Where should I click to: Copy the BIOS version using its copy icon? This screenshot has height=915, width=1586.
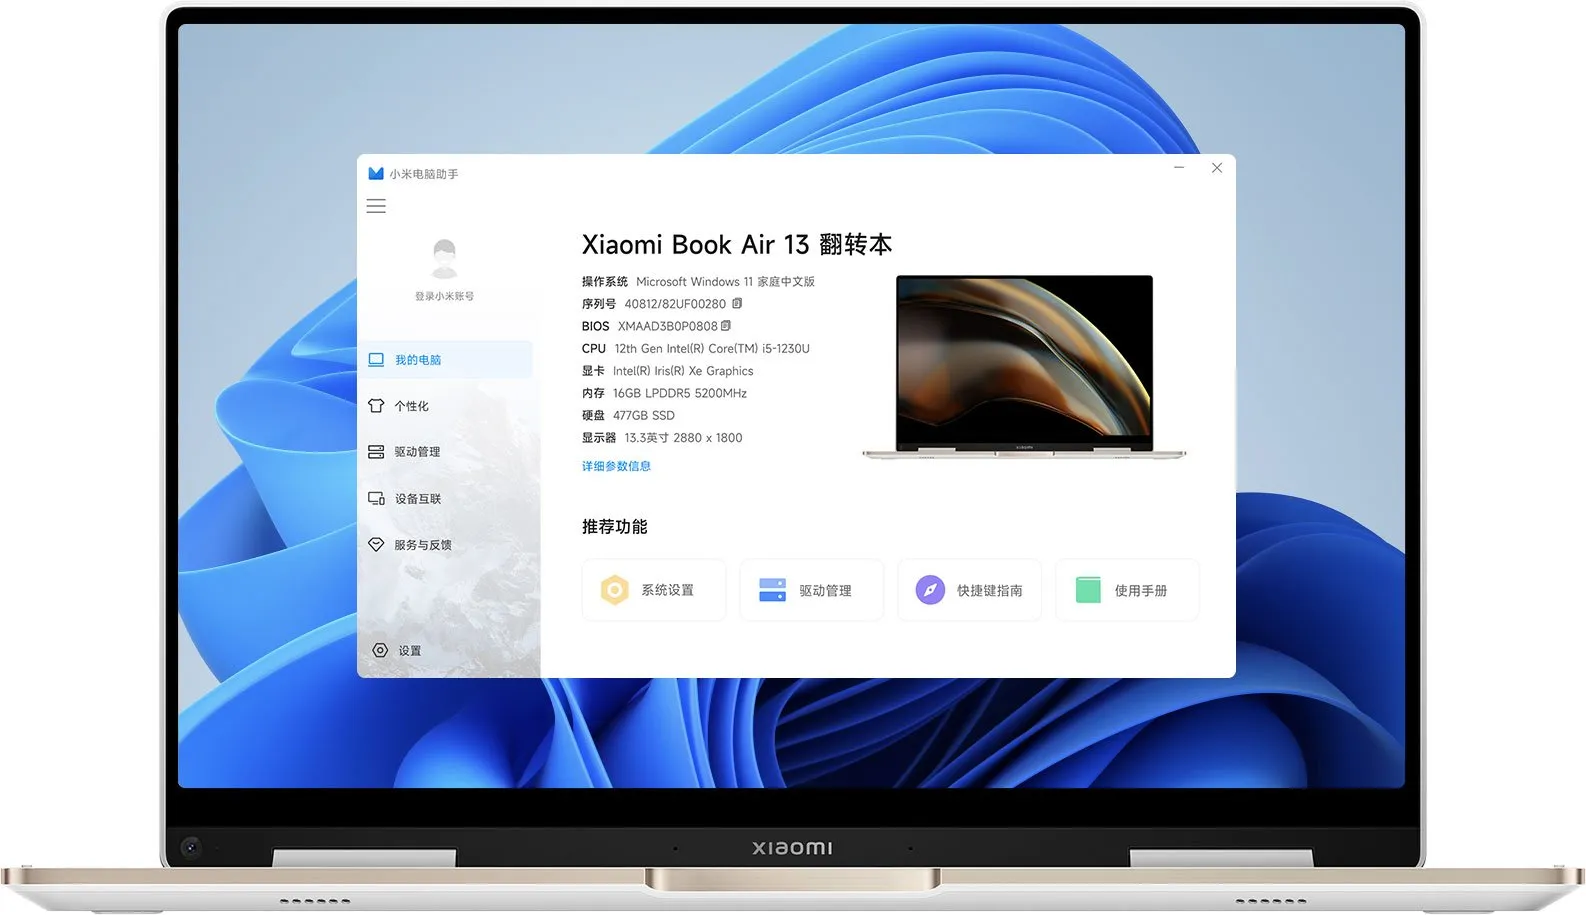coord(726,326)
